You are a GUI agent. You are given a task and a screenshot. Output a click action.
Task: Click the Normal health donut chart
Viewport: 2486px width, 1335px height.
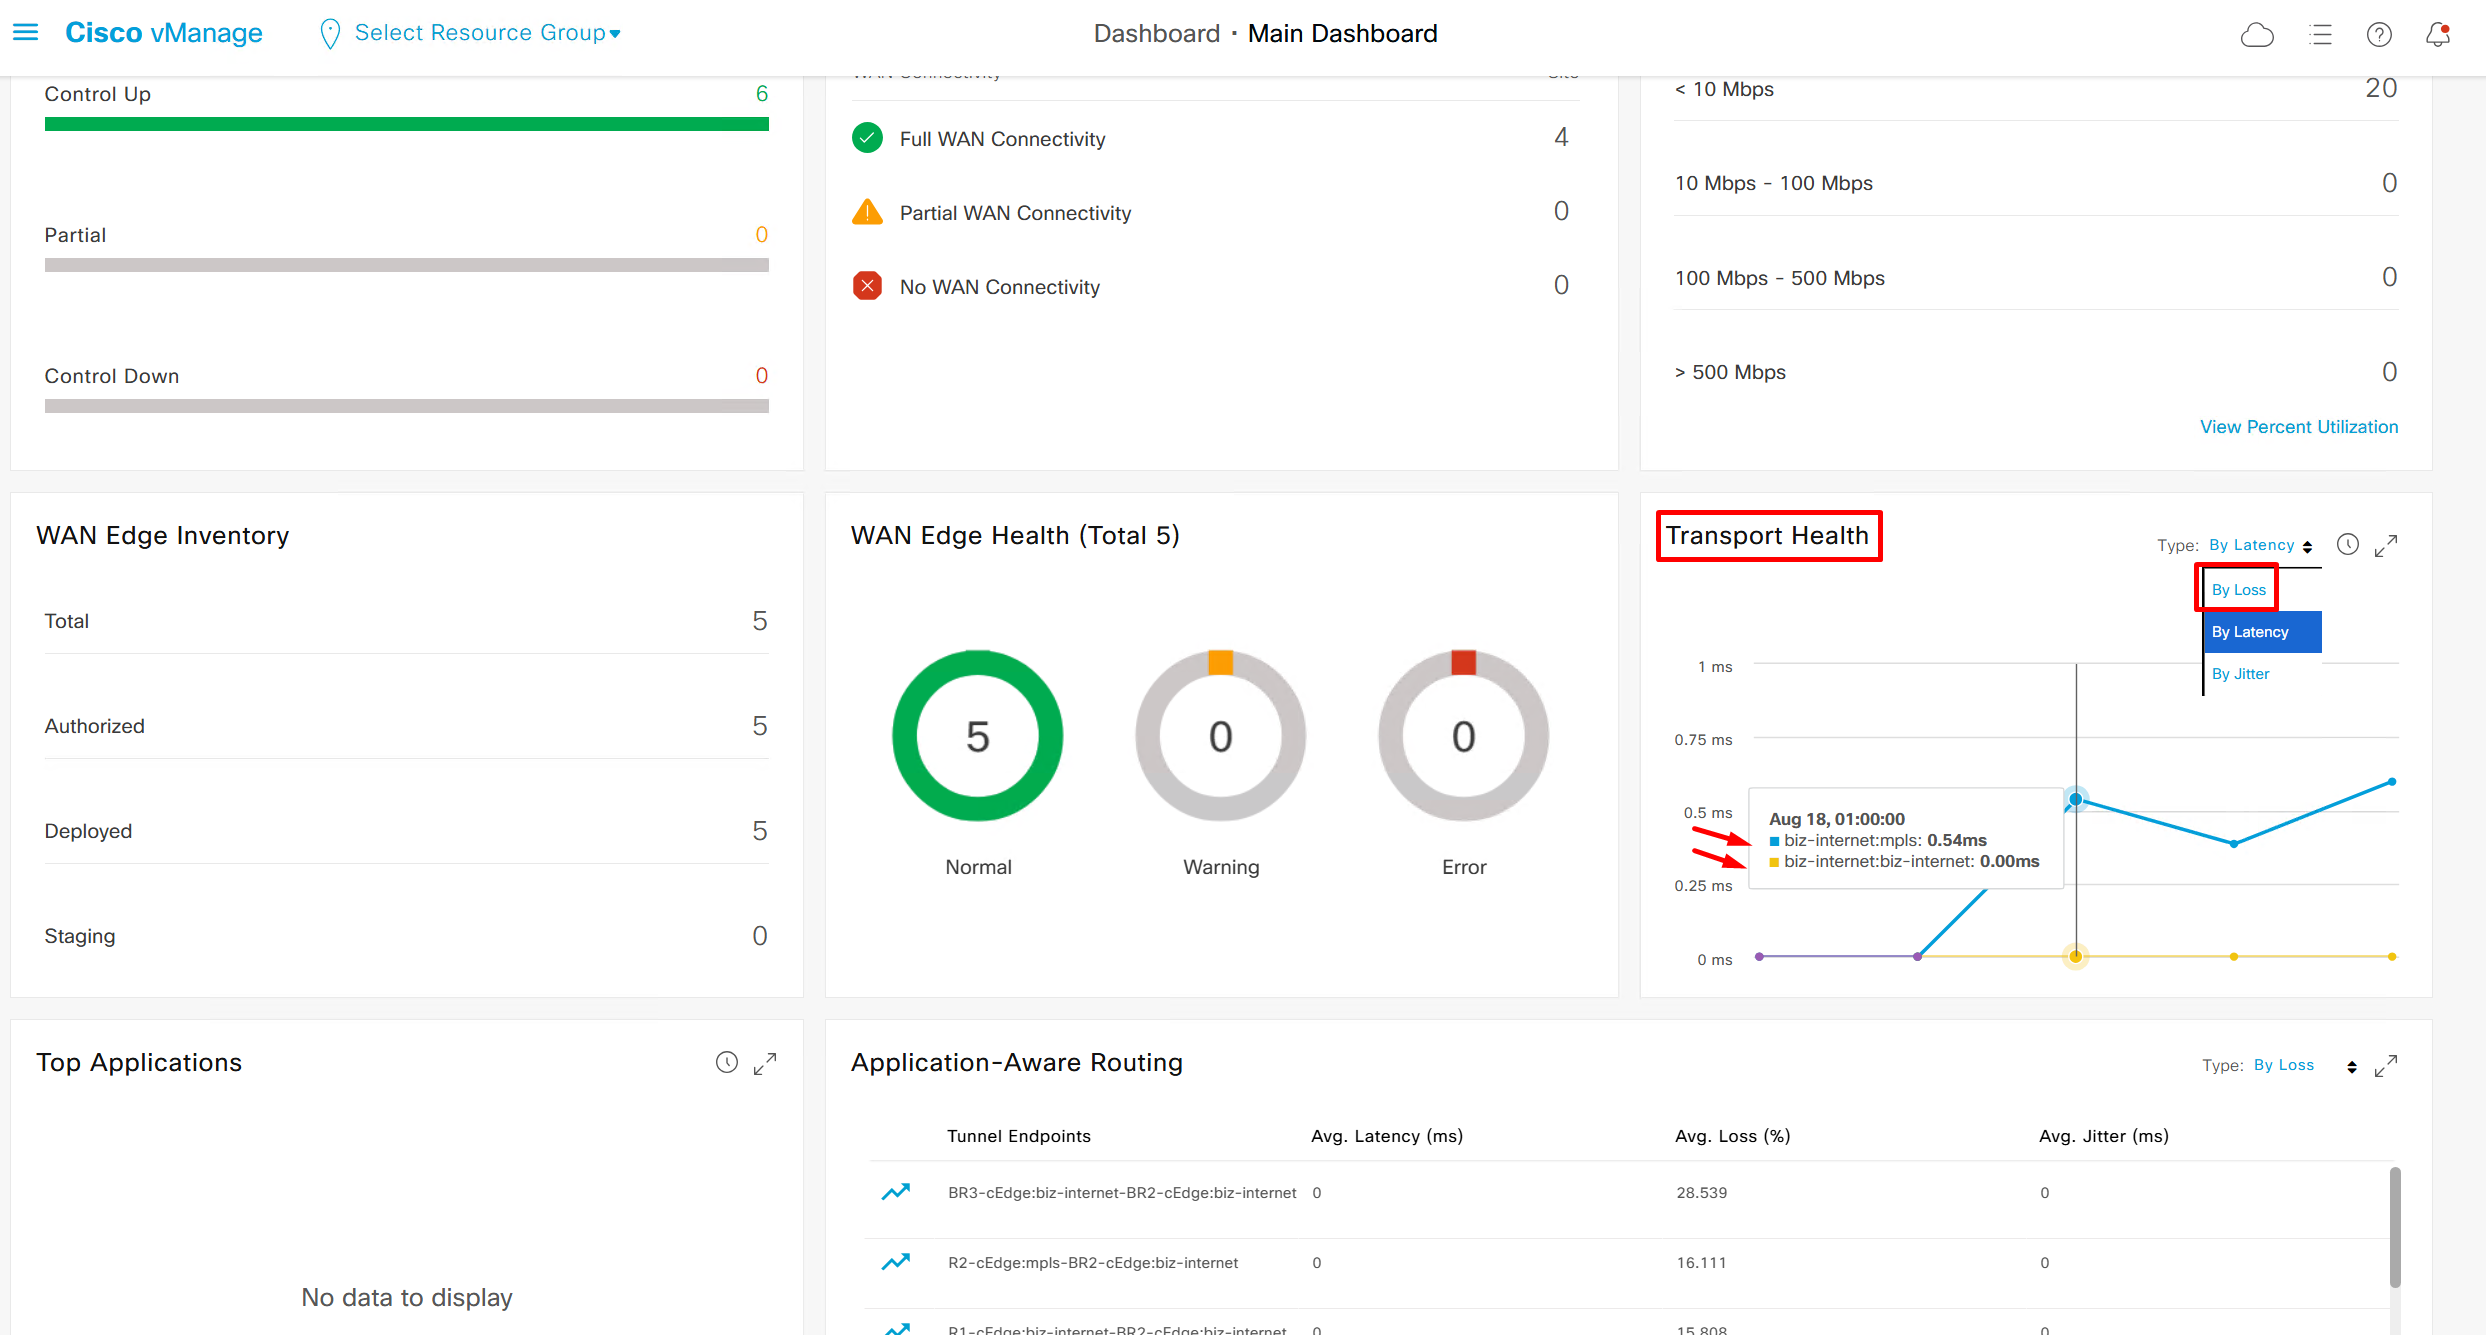[x=977, y=736]
